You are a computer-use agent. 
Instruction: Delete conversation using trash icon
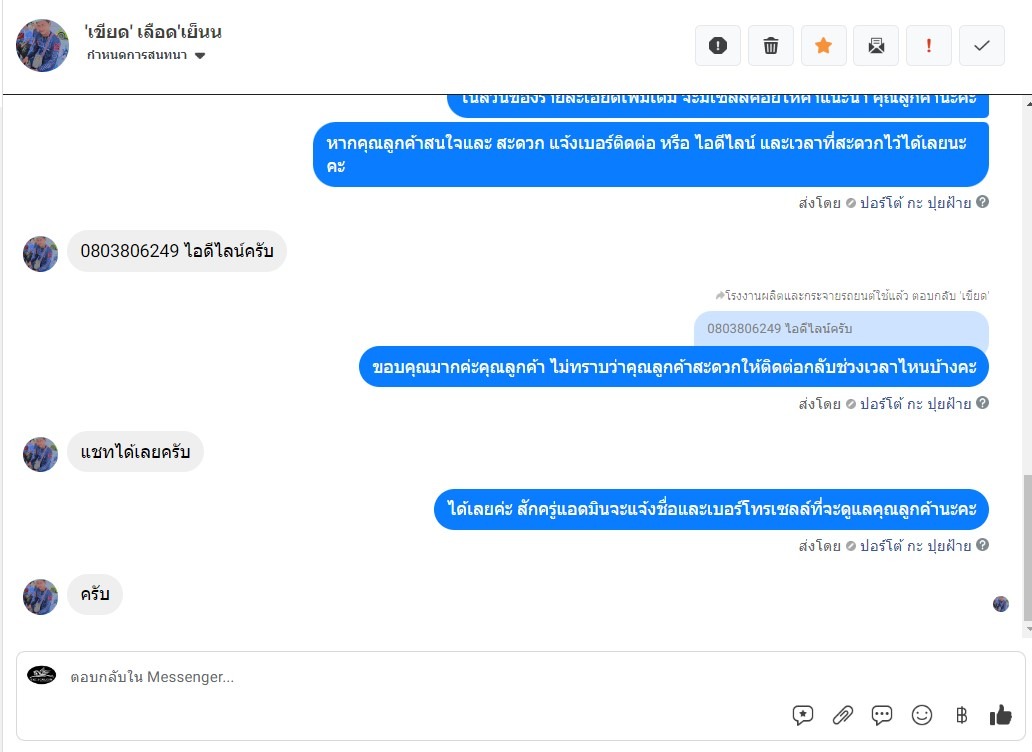point(771,45)
